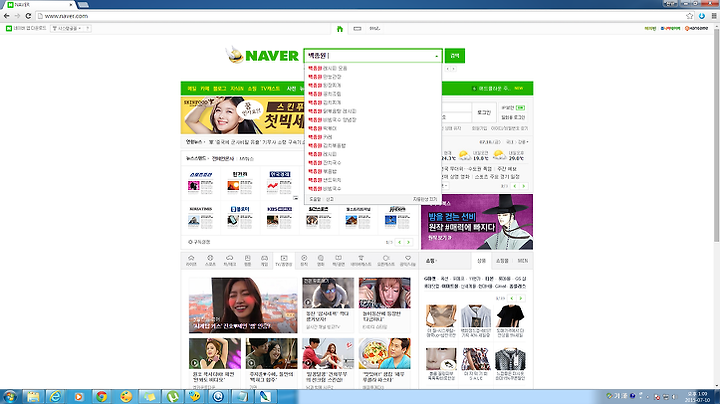Open the Chrome menu icon at the toolbar's right end

point(714,16)
